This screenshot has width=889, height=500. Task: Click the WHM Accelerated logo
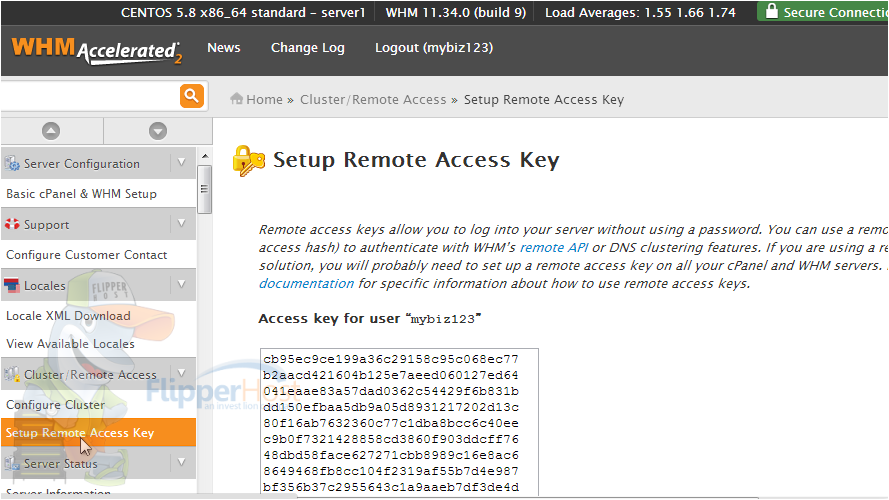click(96, 50)
